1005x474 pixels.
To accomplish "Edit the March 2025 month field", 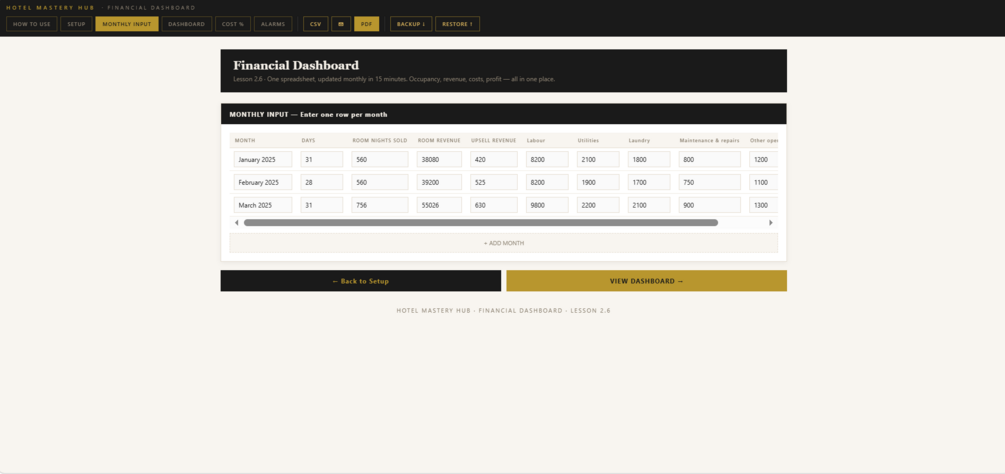I will [x=263, y=205].
